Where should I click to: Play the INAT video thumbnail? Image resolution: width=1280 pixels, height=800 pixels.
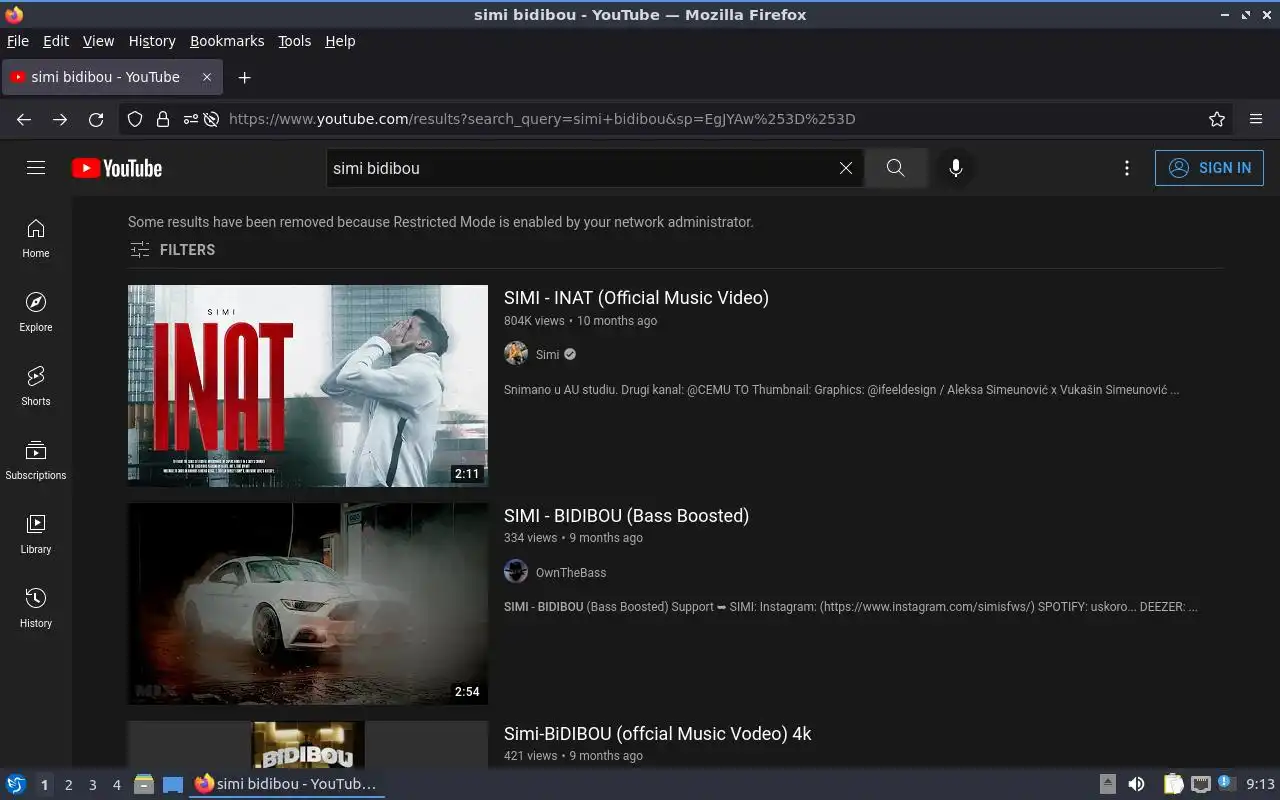pos(308,386)
